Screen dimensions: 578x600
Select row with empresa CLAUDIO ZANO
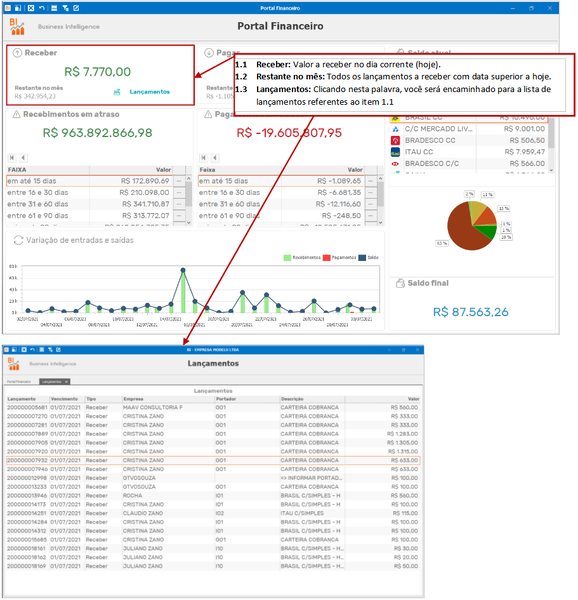click(213, 513)
